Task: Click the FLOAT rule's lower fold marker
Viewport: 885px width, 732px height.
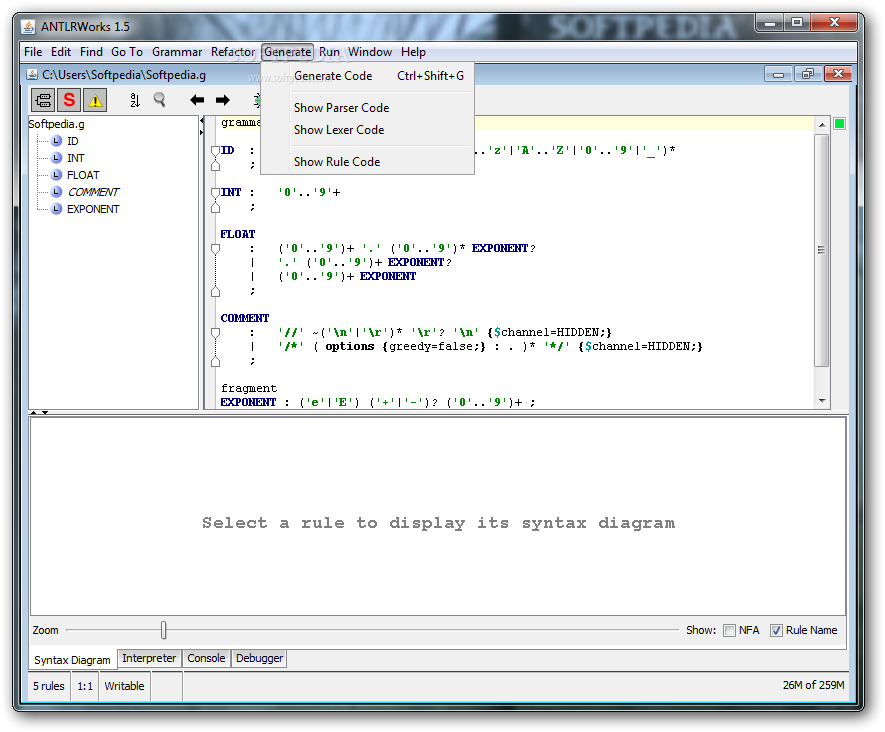Action: [x=215, y=291]
